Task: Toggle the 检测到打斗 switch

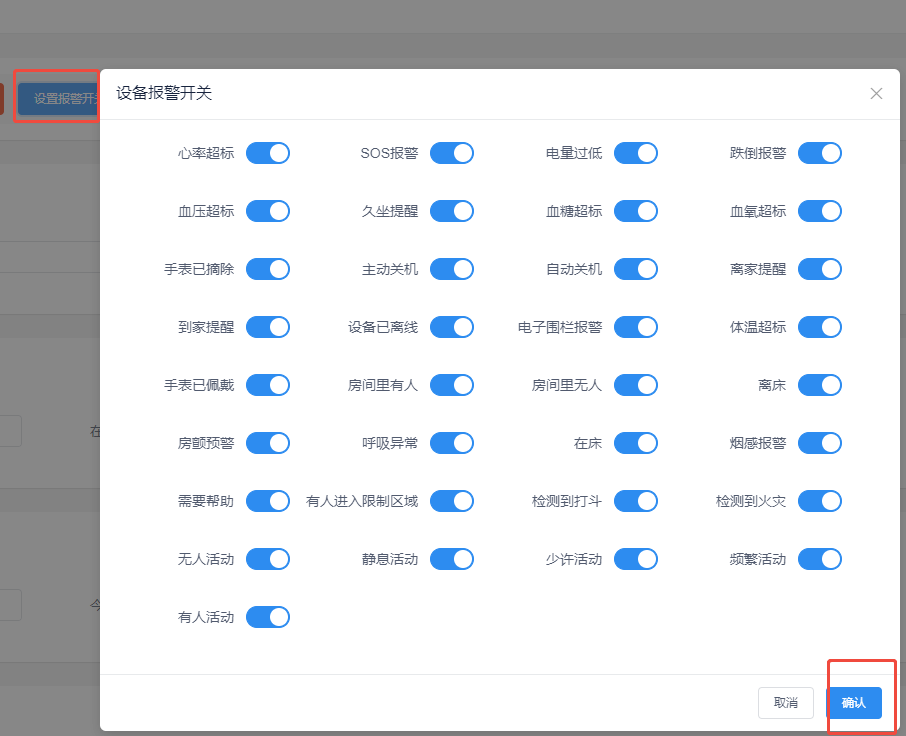Action: pos(636,501)
